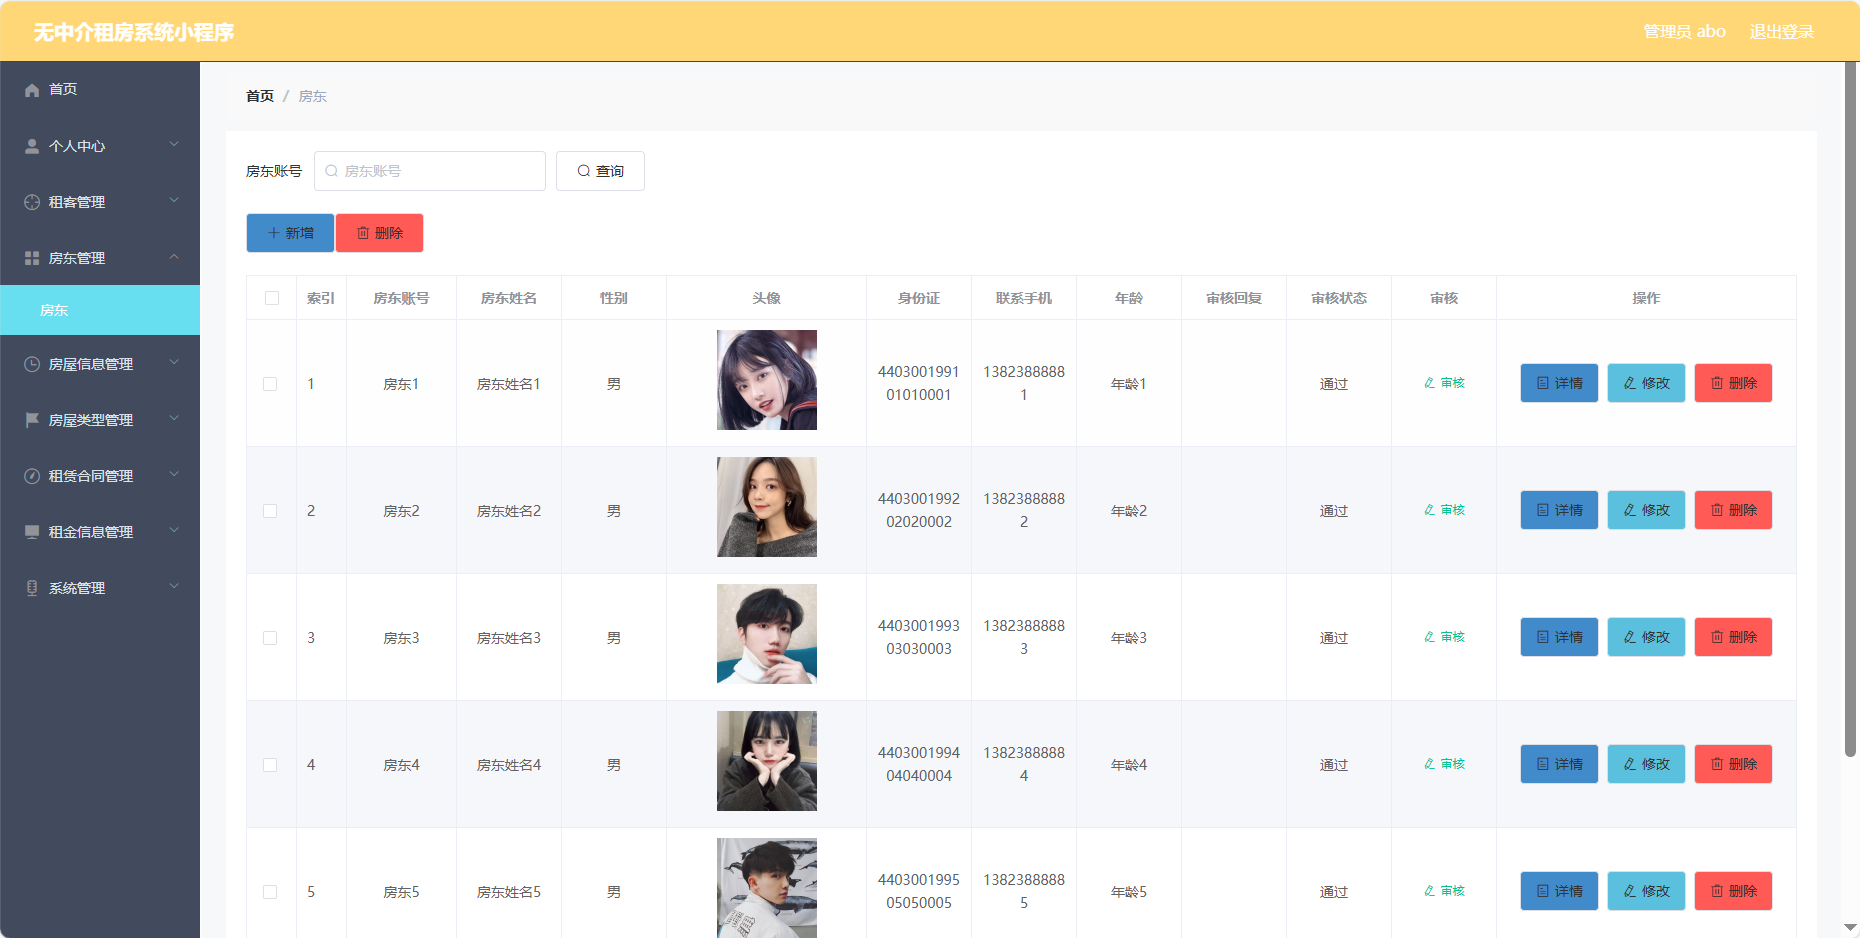
Task: Expand 租客管理 menu chevron
Action: pos(174,201)
